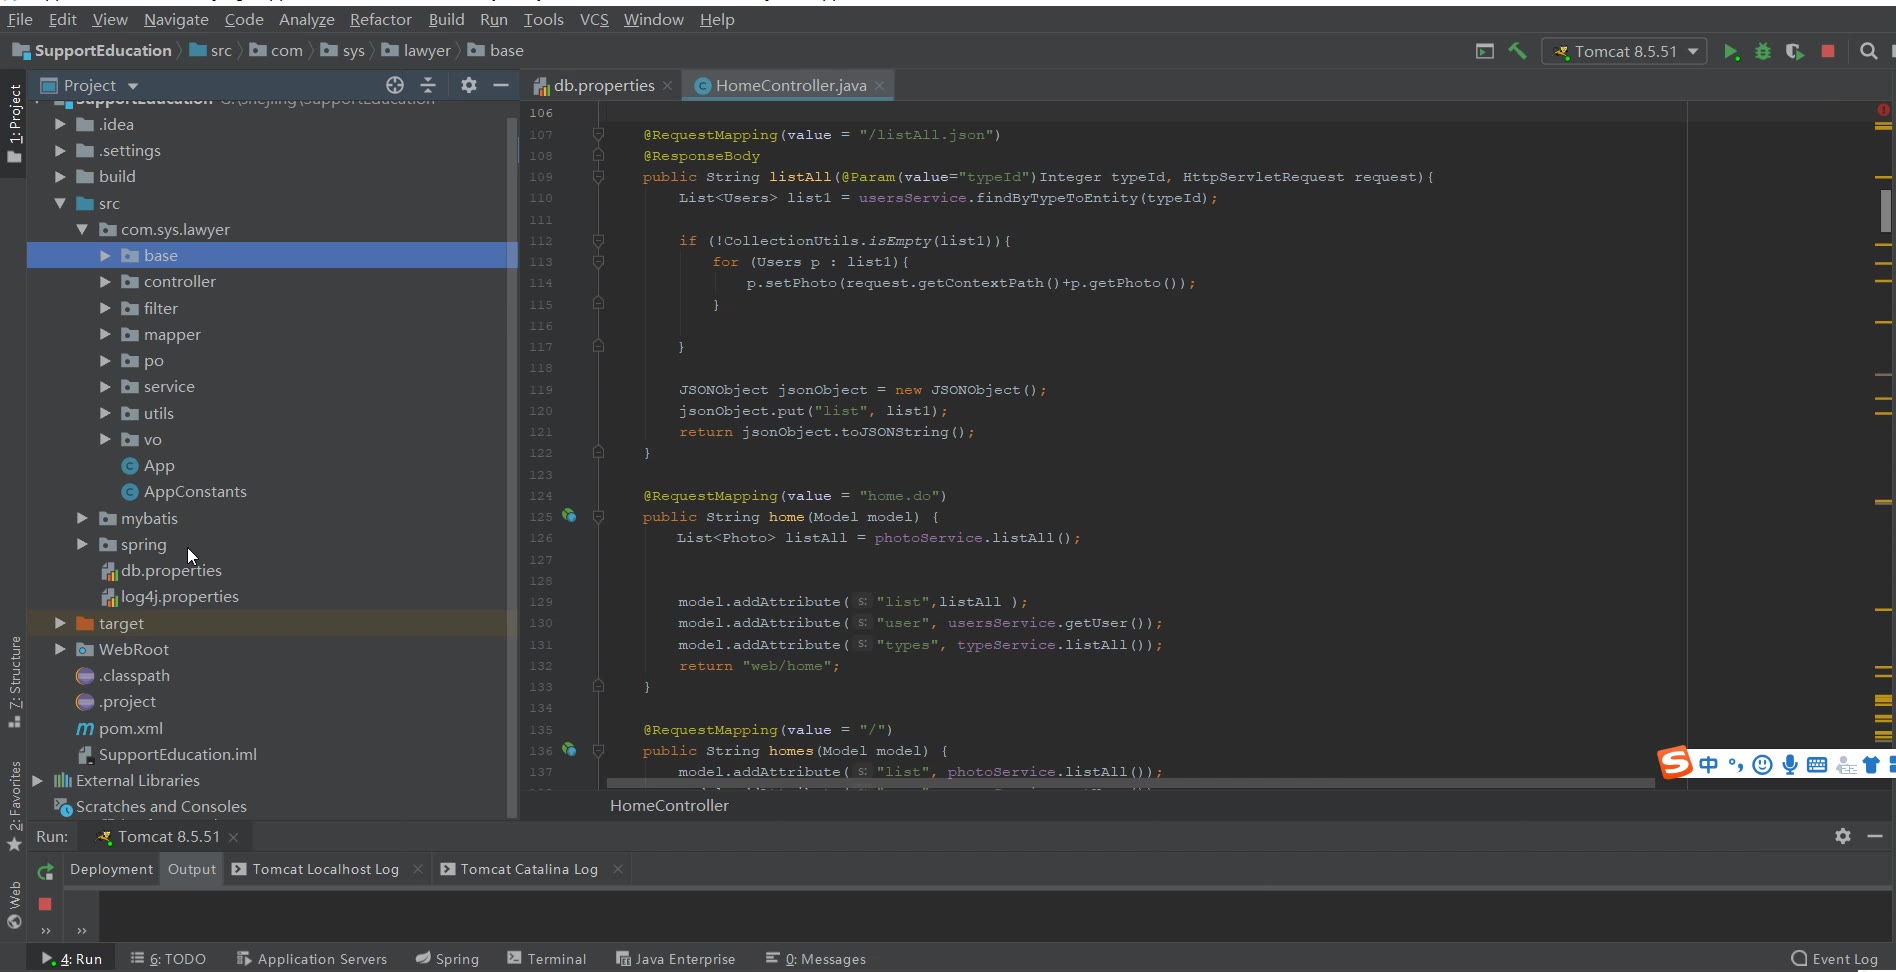
Task: Open Project panel settings gear
Action: 469,85
